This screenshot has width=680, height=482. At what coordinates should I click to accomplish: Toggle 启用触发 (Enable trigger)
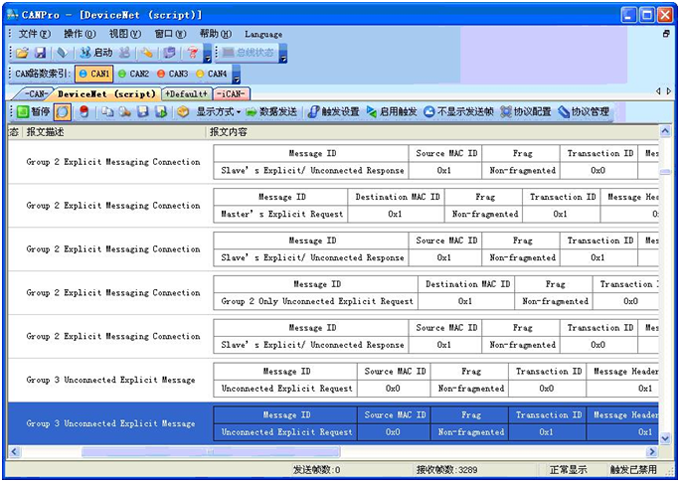392,112
